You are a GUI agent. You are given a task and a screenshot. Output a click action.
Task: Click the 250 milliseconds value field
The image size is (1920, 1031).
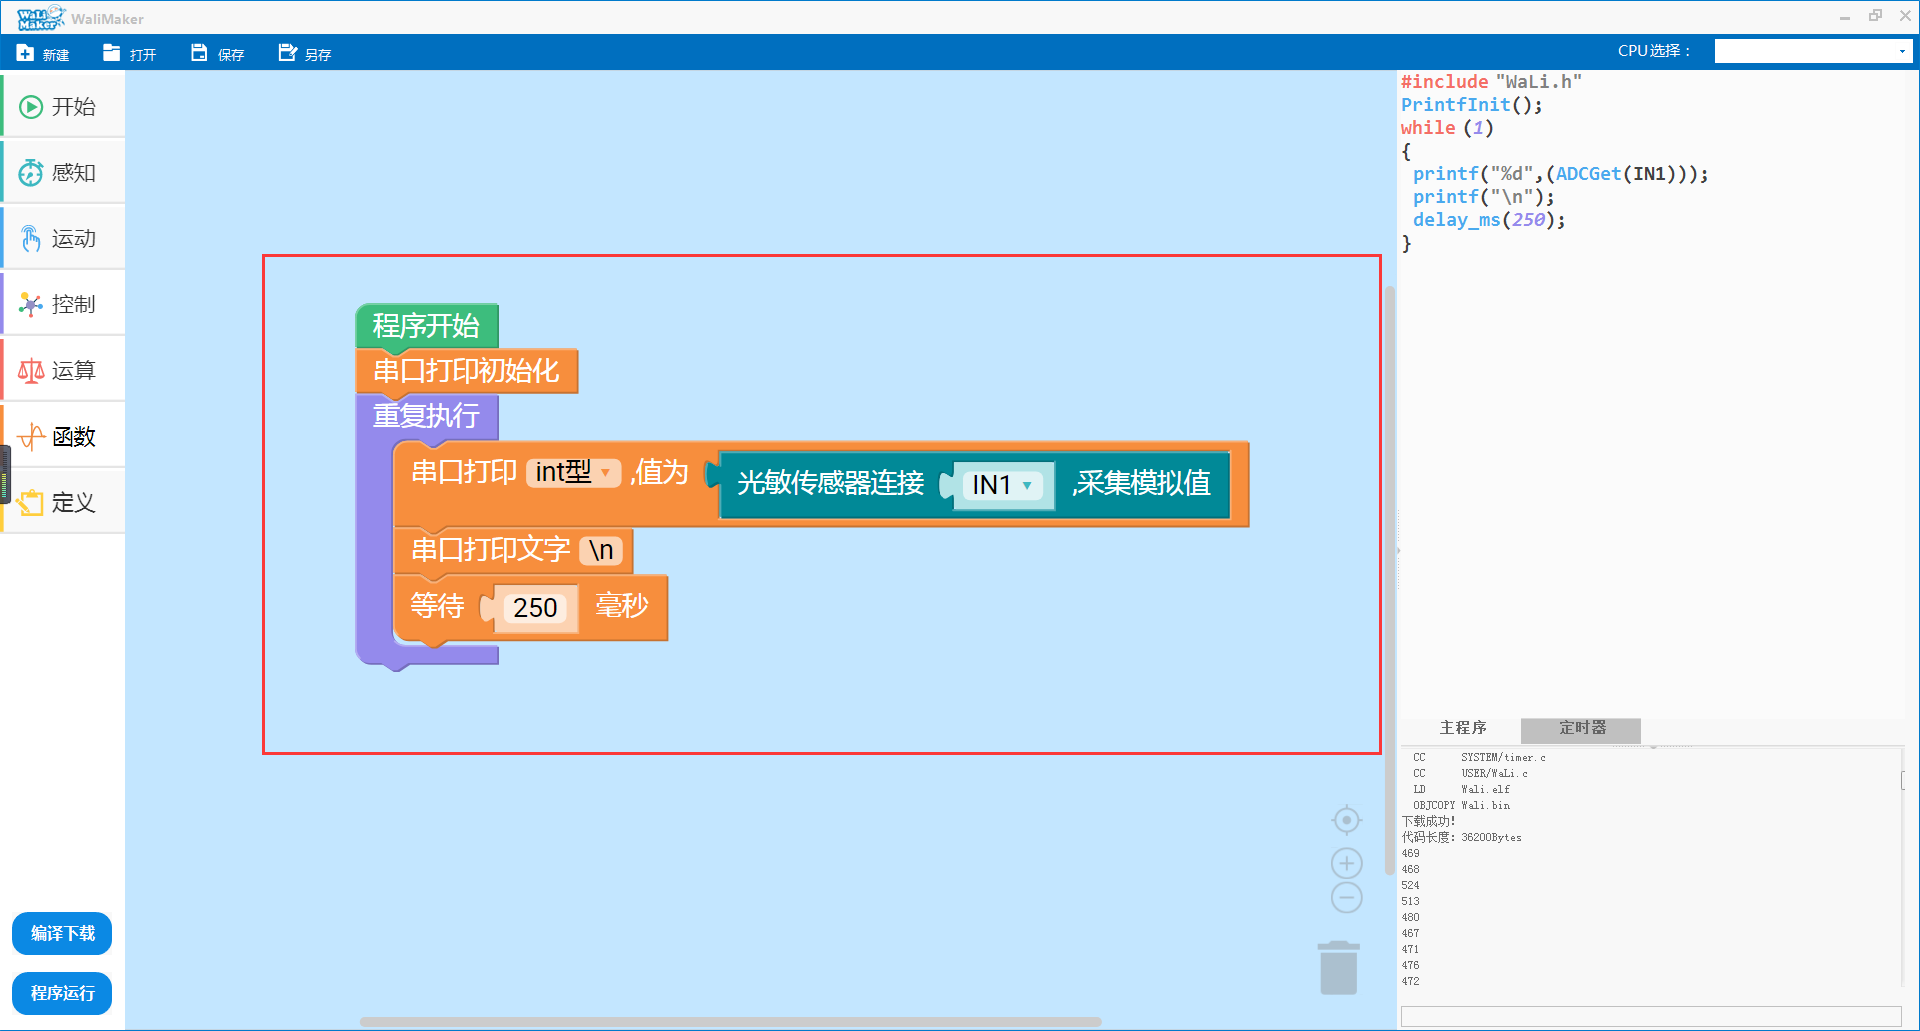(x=535, y=608)
